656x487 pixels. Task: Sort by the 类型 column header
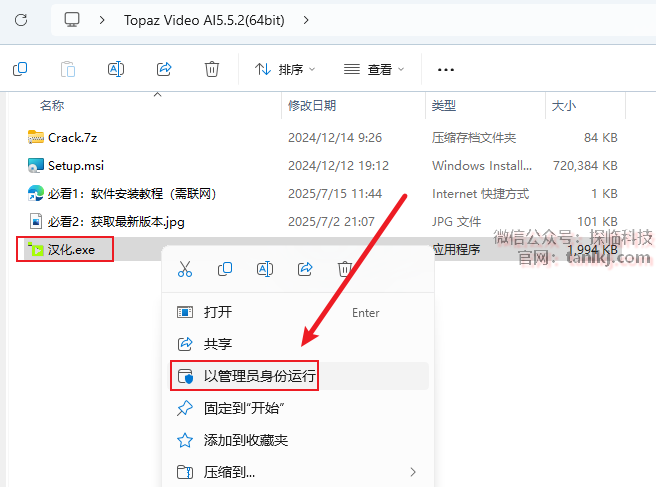click(x=444, y=105)
